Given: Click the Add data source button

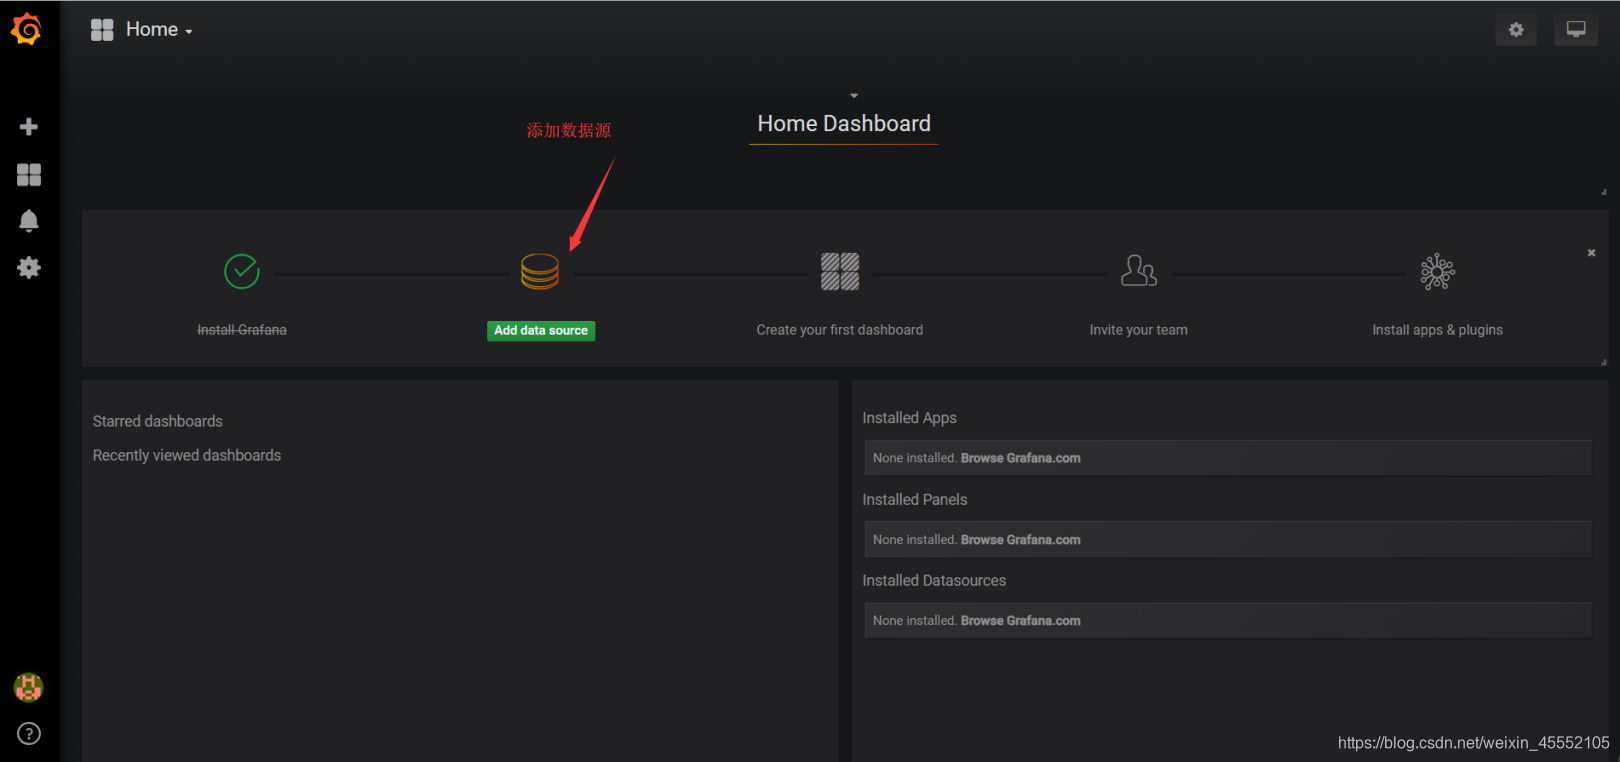Looking at the screenshot, I should (541, 331).
